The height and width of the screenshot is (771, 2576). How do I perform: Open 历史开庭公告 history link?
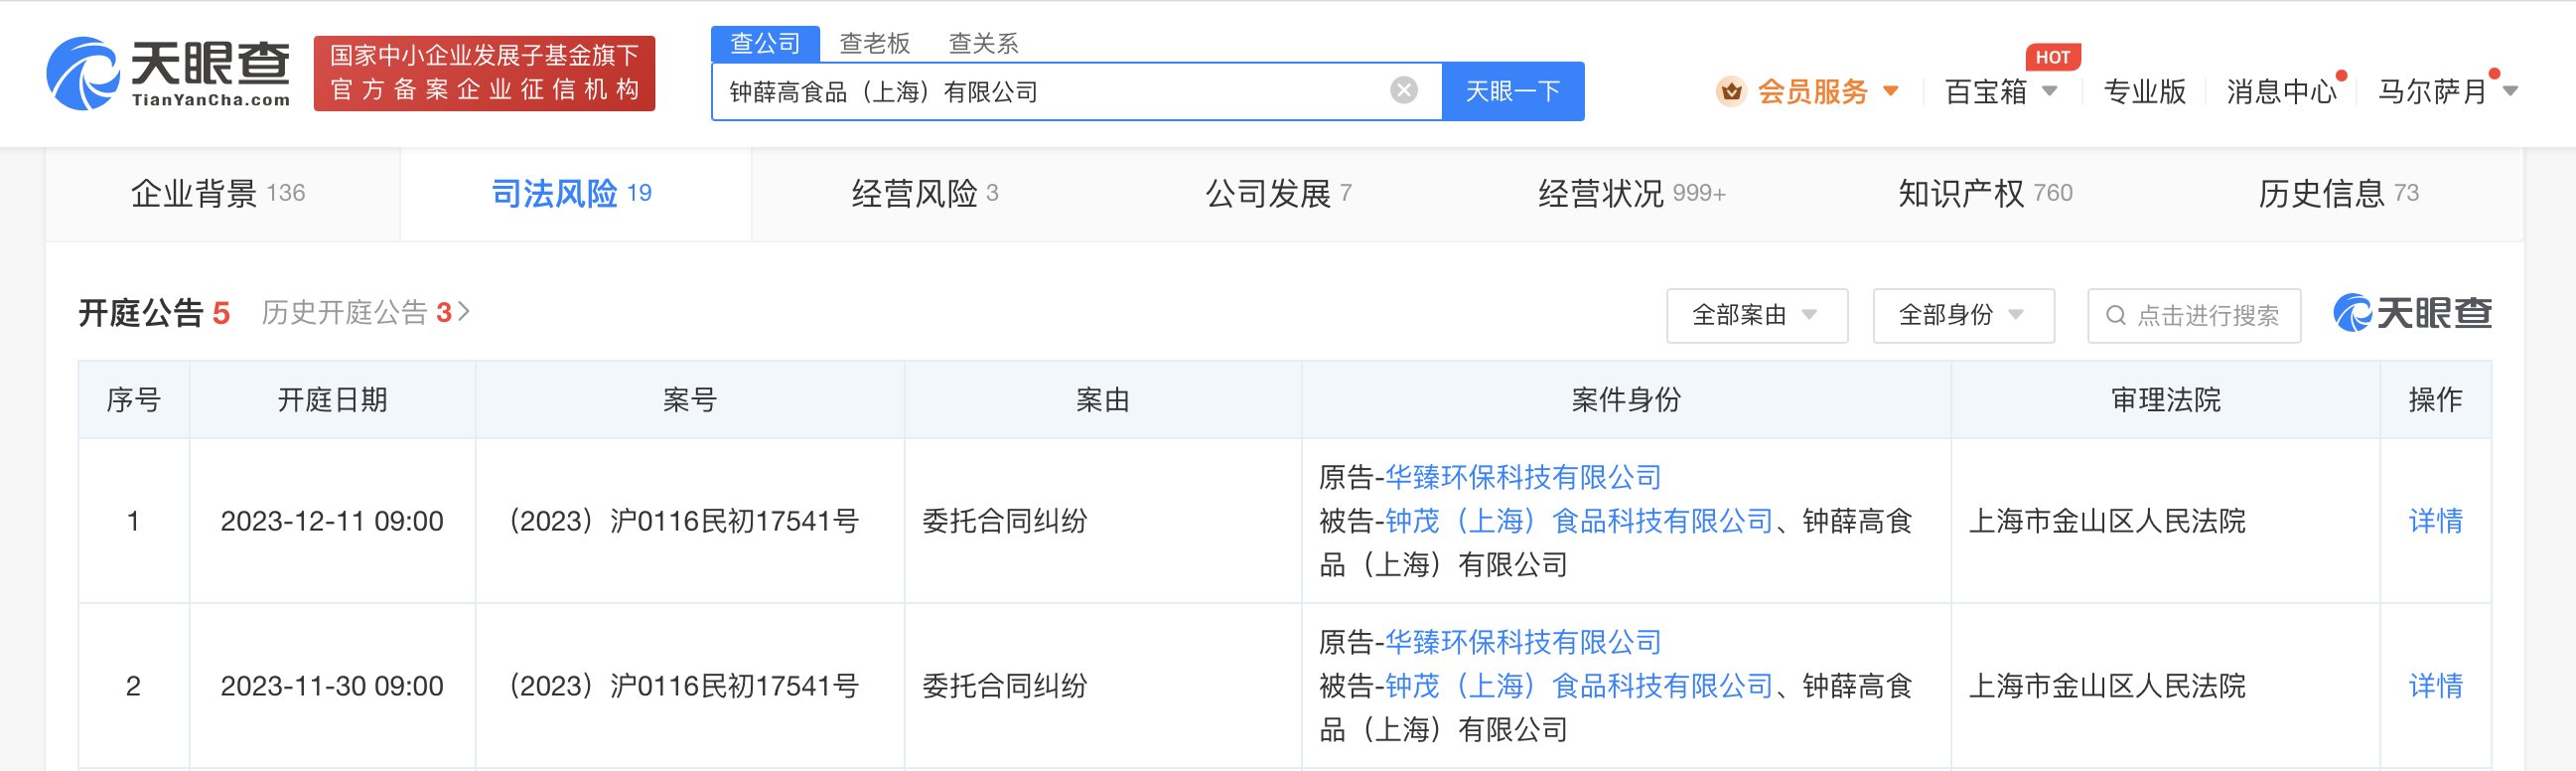pyautogui.click(x=365, y=314)
